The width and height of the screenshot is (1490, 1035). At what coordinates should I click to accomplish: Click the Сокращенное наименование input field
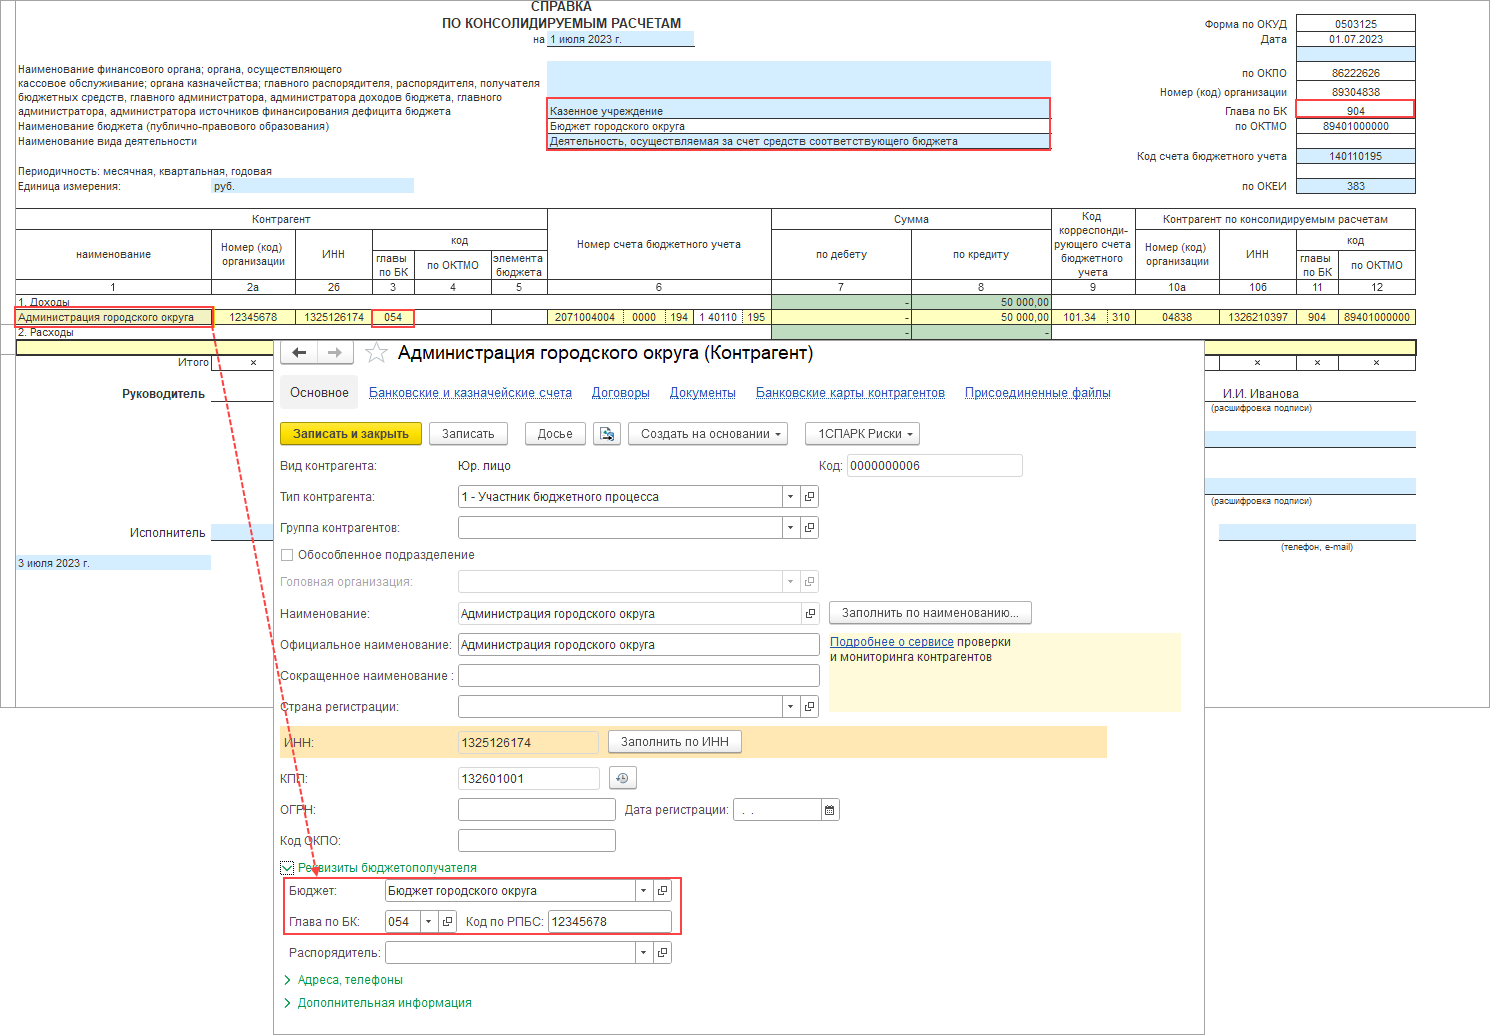tap(638, 676)
